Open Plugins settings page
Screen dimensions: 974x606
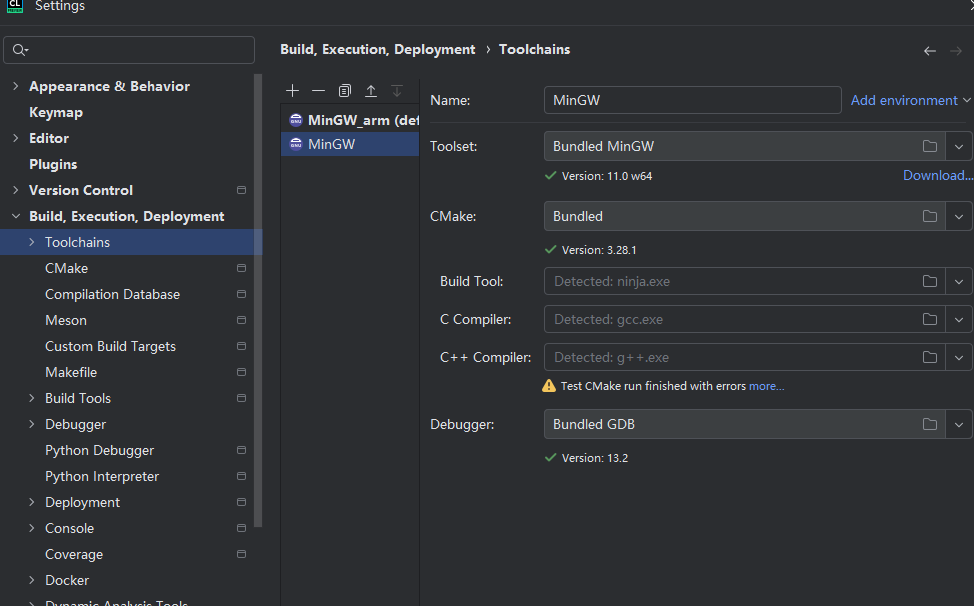[53, 165]
